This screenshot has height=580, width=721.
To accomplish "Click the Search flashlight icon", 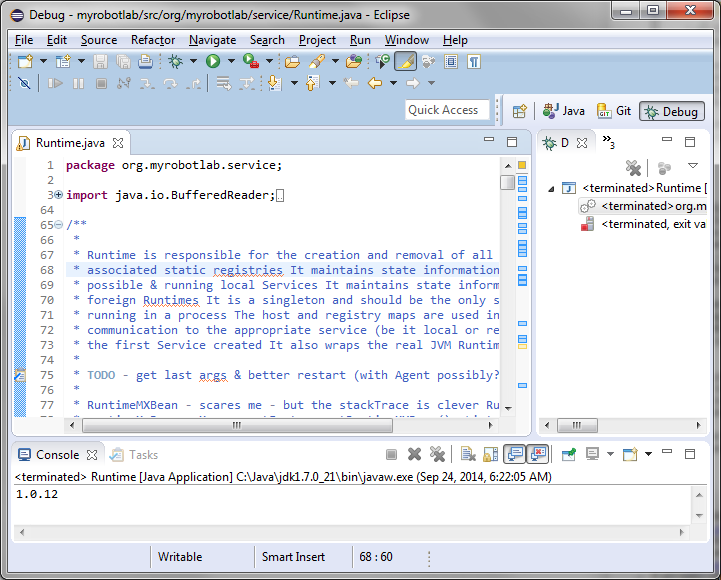I will (x=317, y=61).
